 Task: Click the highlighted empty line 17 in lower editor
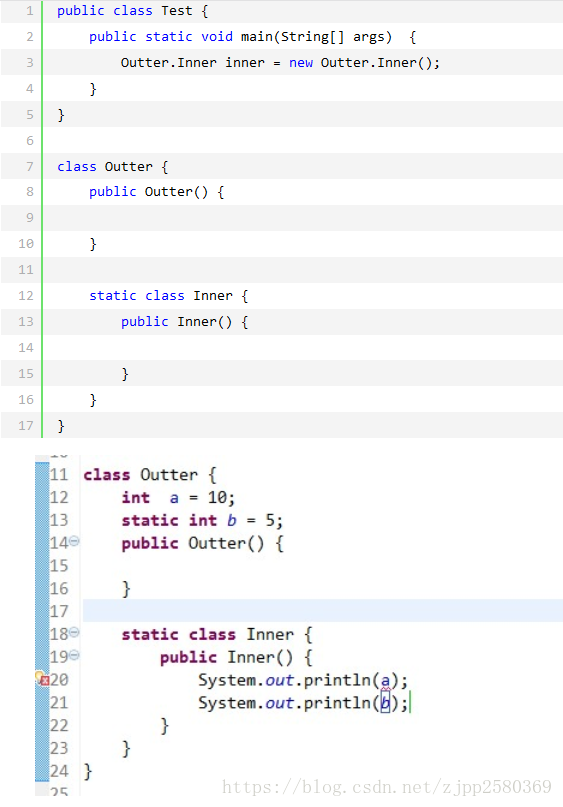tap(323, 610)
